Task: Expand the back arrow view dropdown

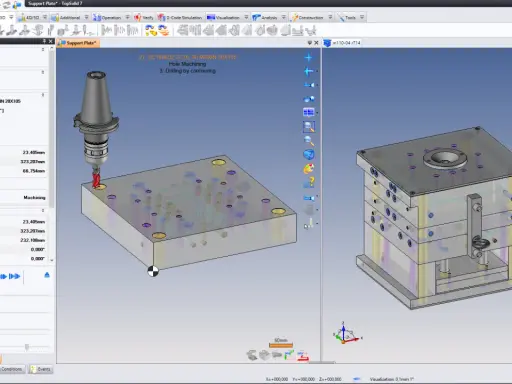Action: coord(317,71)
